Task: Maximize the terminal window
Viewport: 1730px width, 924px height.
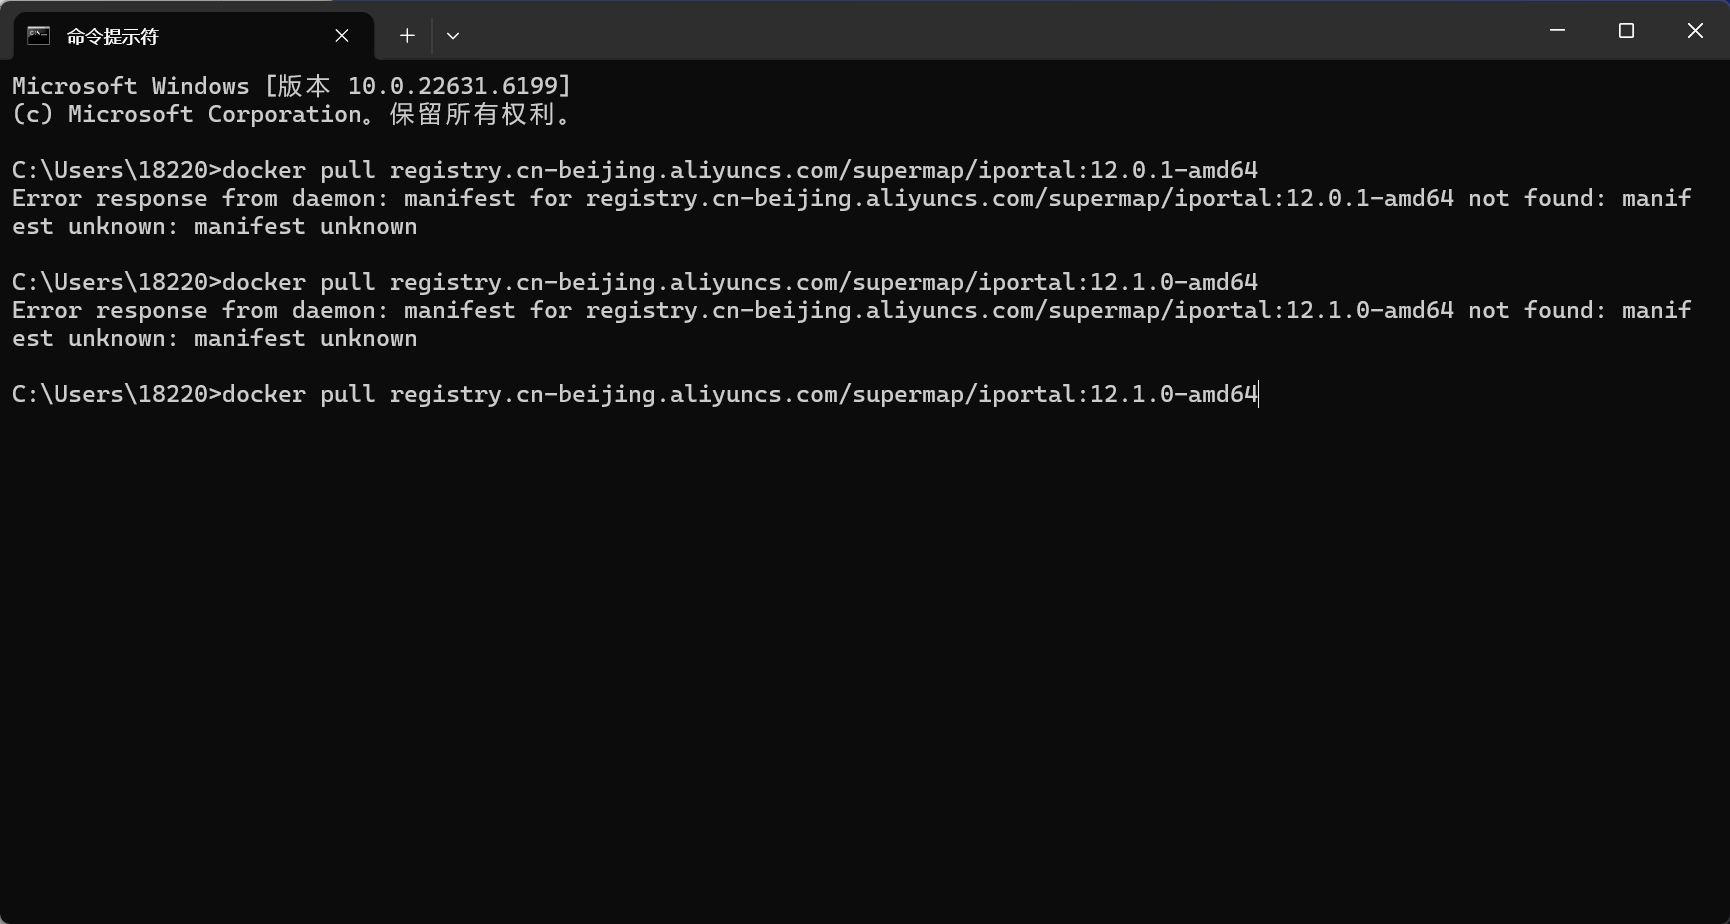Action: click(1626, 31)
